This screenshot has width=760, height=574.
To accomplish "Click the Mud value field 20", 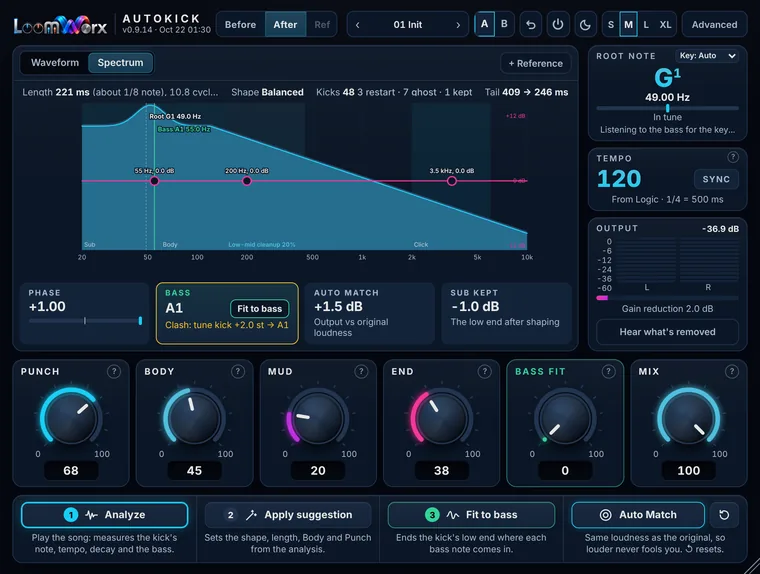I will [318, 470].
